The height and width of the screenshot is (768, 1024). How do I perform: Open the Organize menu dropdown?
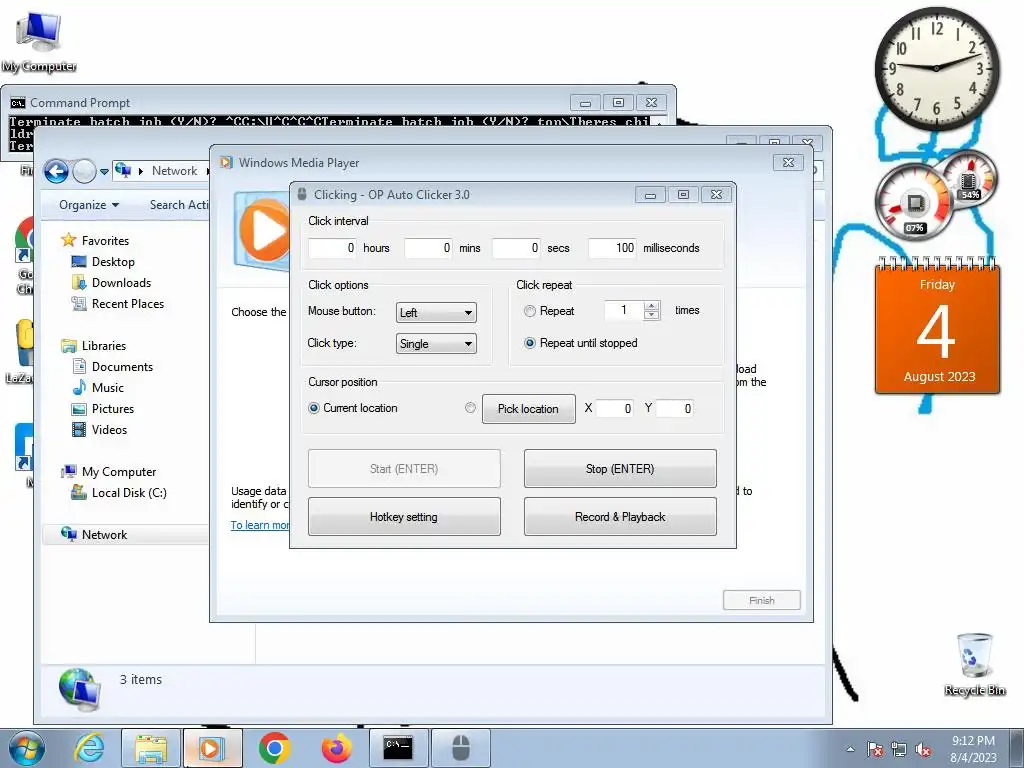(x=89, y=204)
